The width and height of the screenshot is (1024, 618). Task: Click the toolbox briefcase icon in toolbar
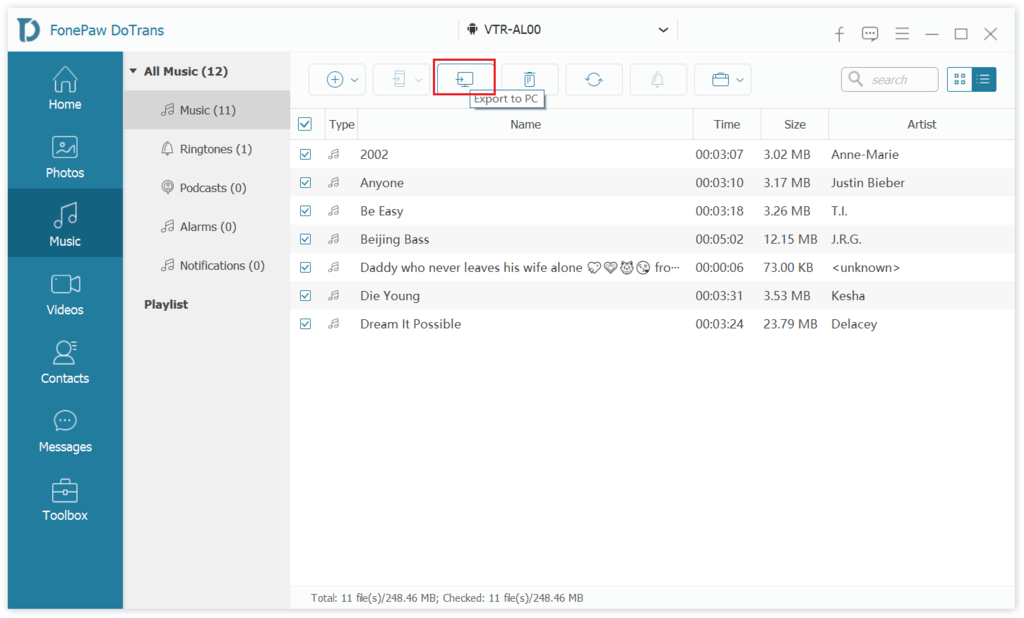coord(720,80)
